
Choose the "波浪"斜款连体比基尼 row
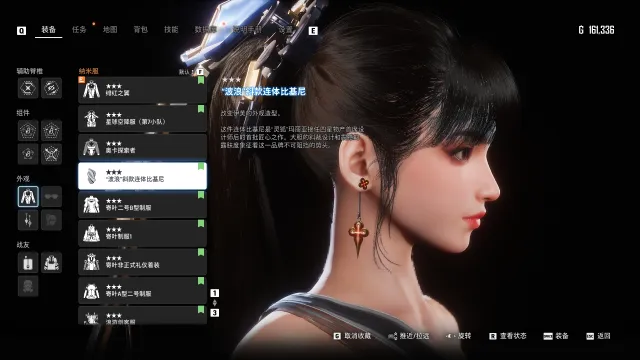pyautogui.click(x=142, y=176)
